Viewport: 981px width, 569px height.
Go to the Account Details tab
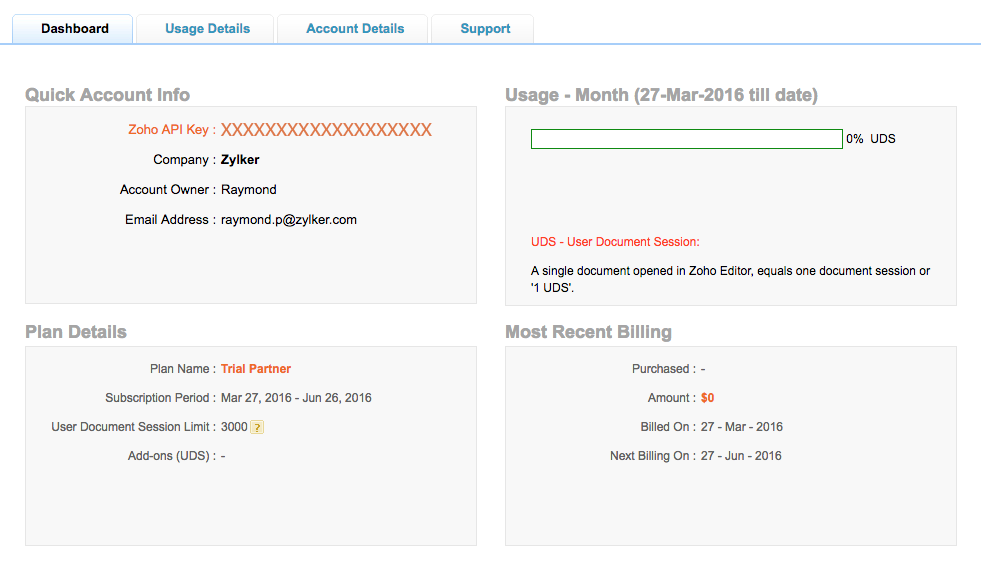tap(355, 29)
